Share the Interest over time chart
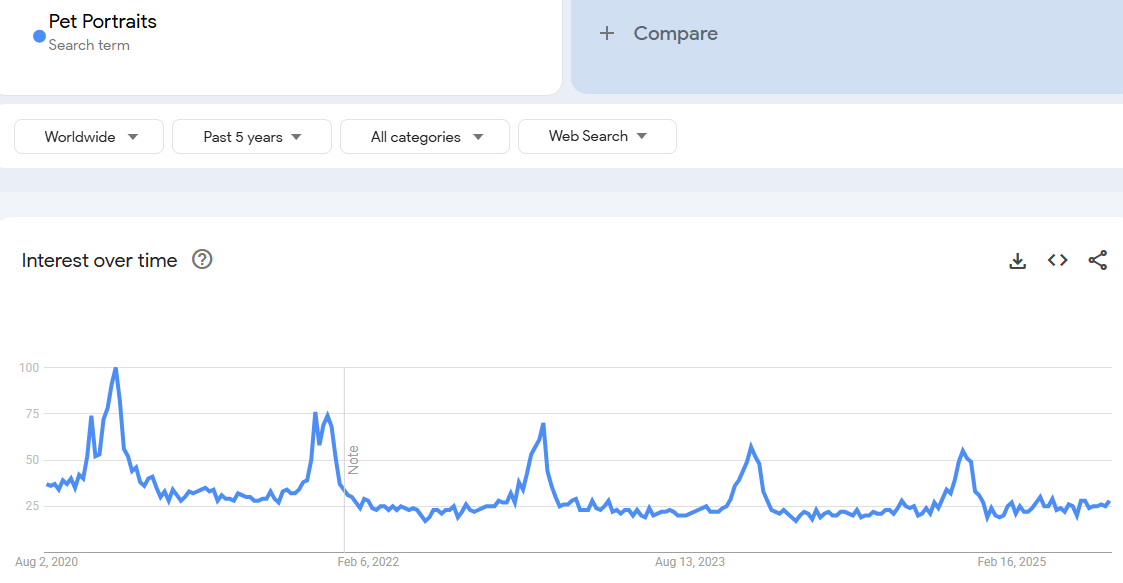This screenshot has width=1123, height=583. pos(1097,261)
